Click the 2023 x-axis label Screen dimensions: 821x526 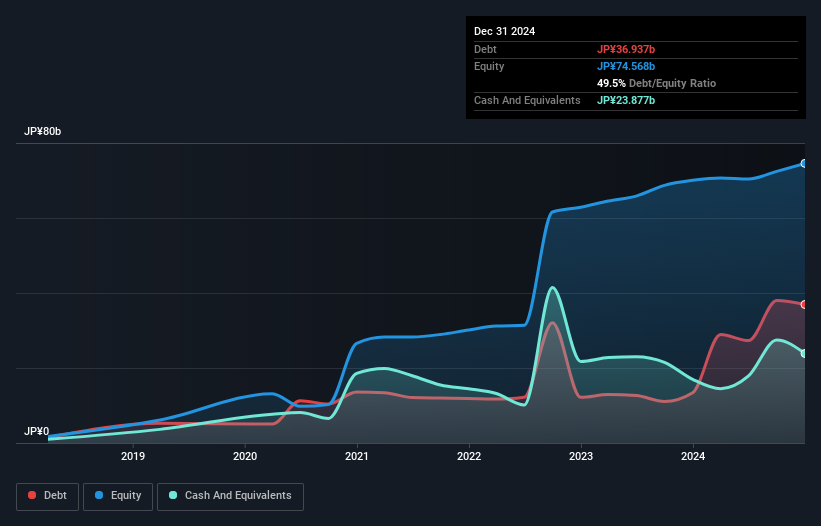(581, 456)
